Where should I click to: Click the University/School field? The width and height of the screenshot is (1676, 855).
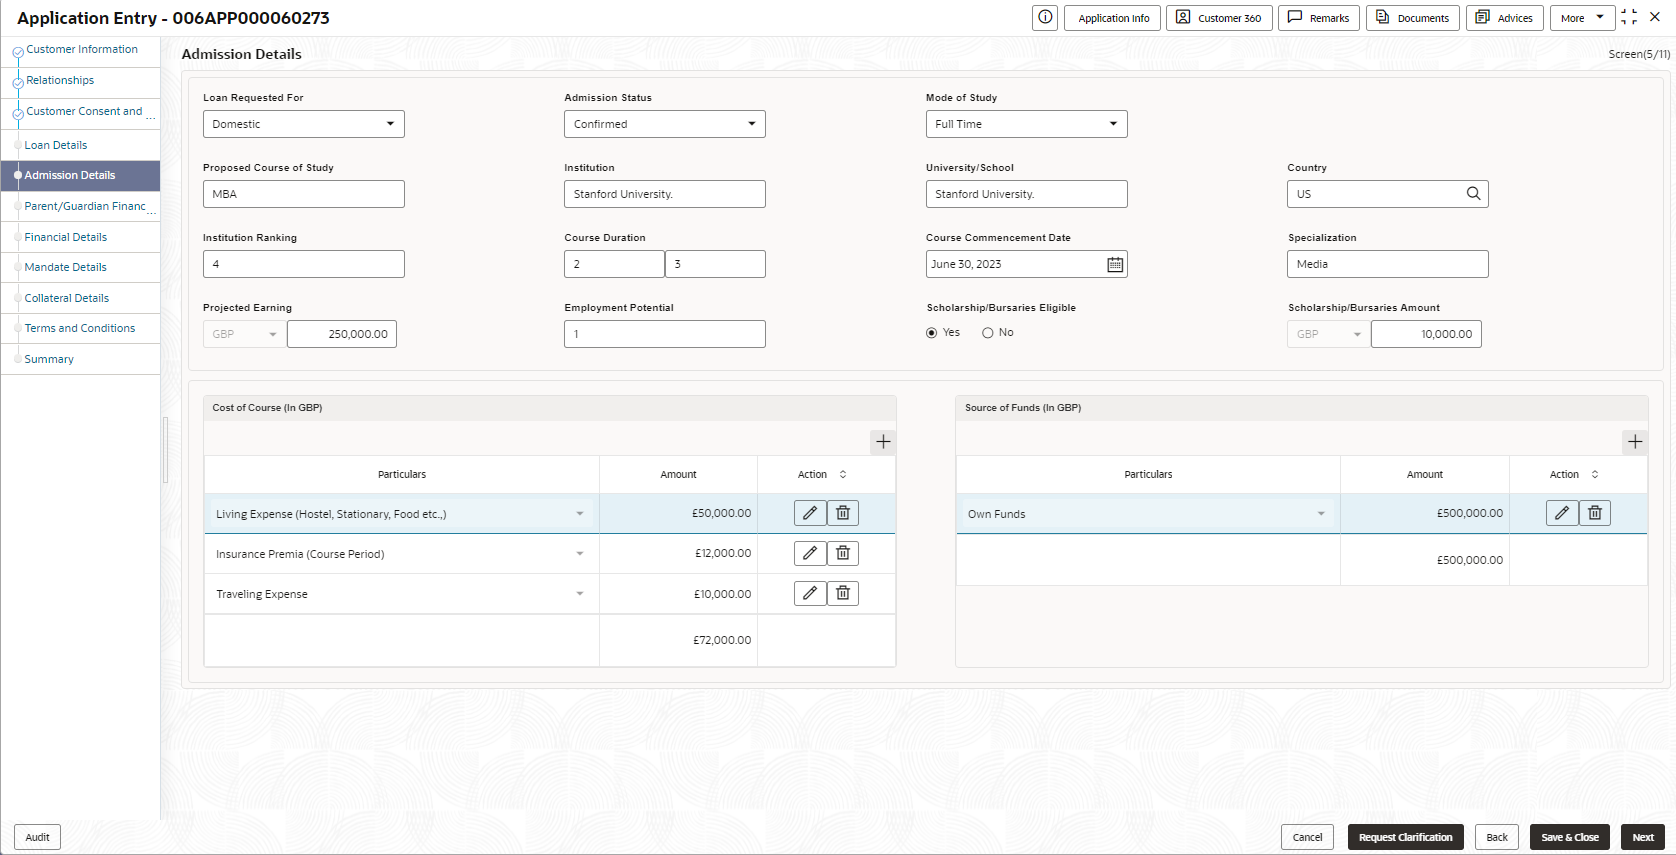[1027, 194]
